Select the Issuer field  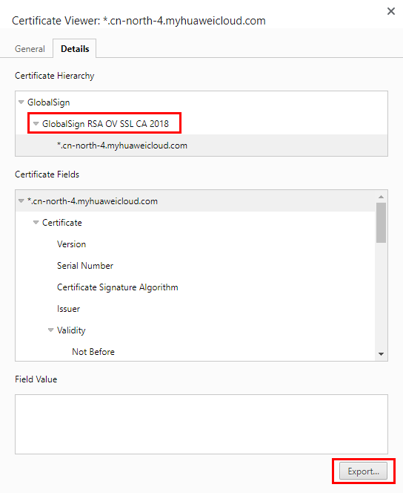click(x=68, y=309)
